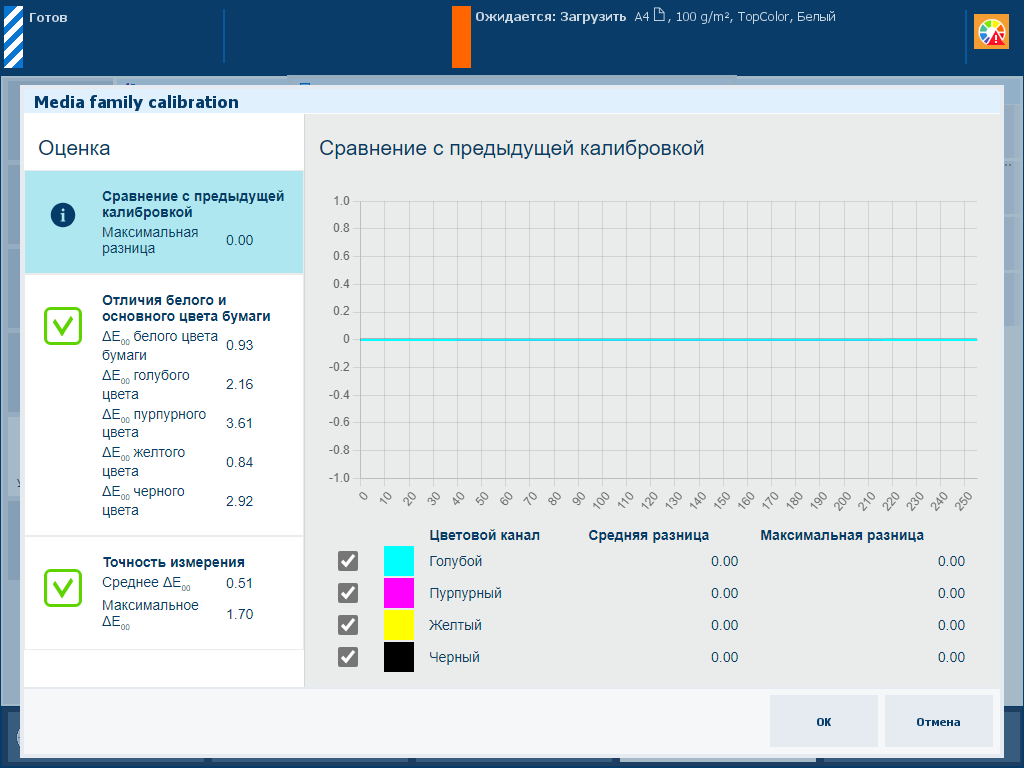Click the Максимальная разница column header
Screen dimensions: 1024x768
click(842, 536)
